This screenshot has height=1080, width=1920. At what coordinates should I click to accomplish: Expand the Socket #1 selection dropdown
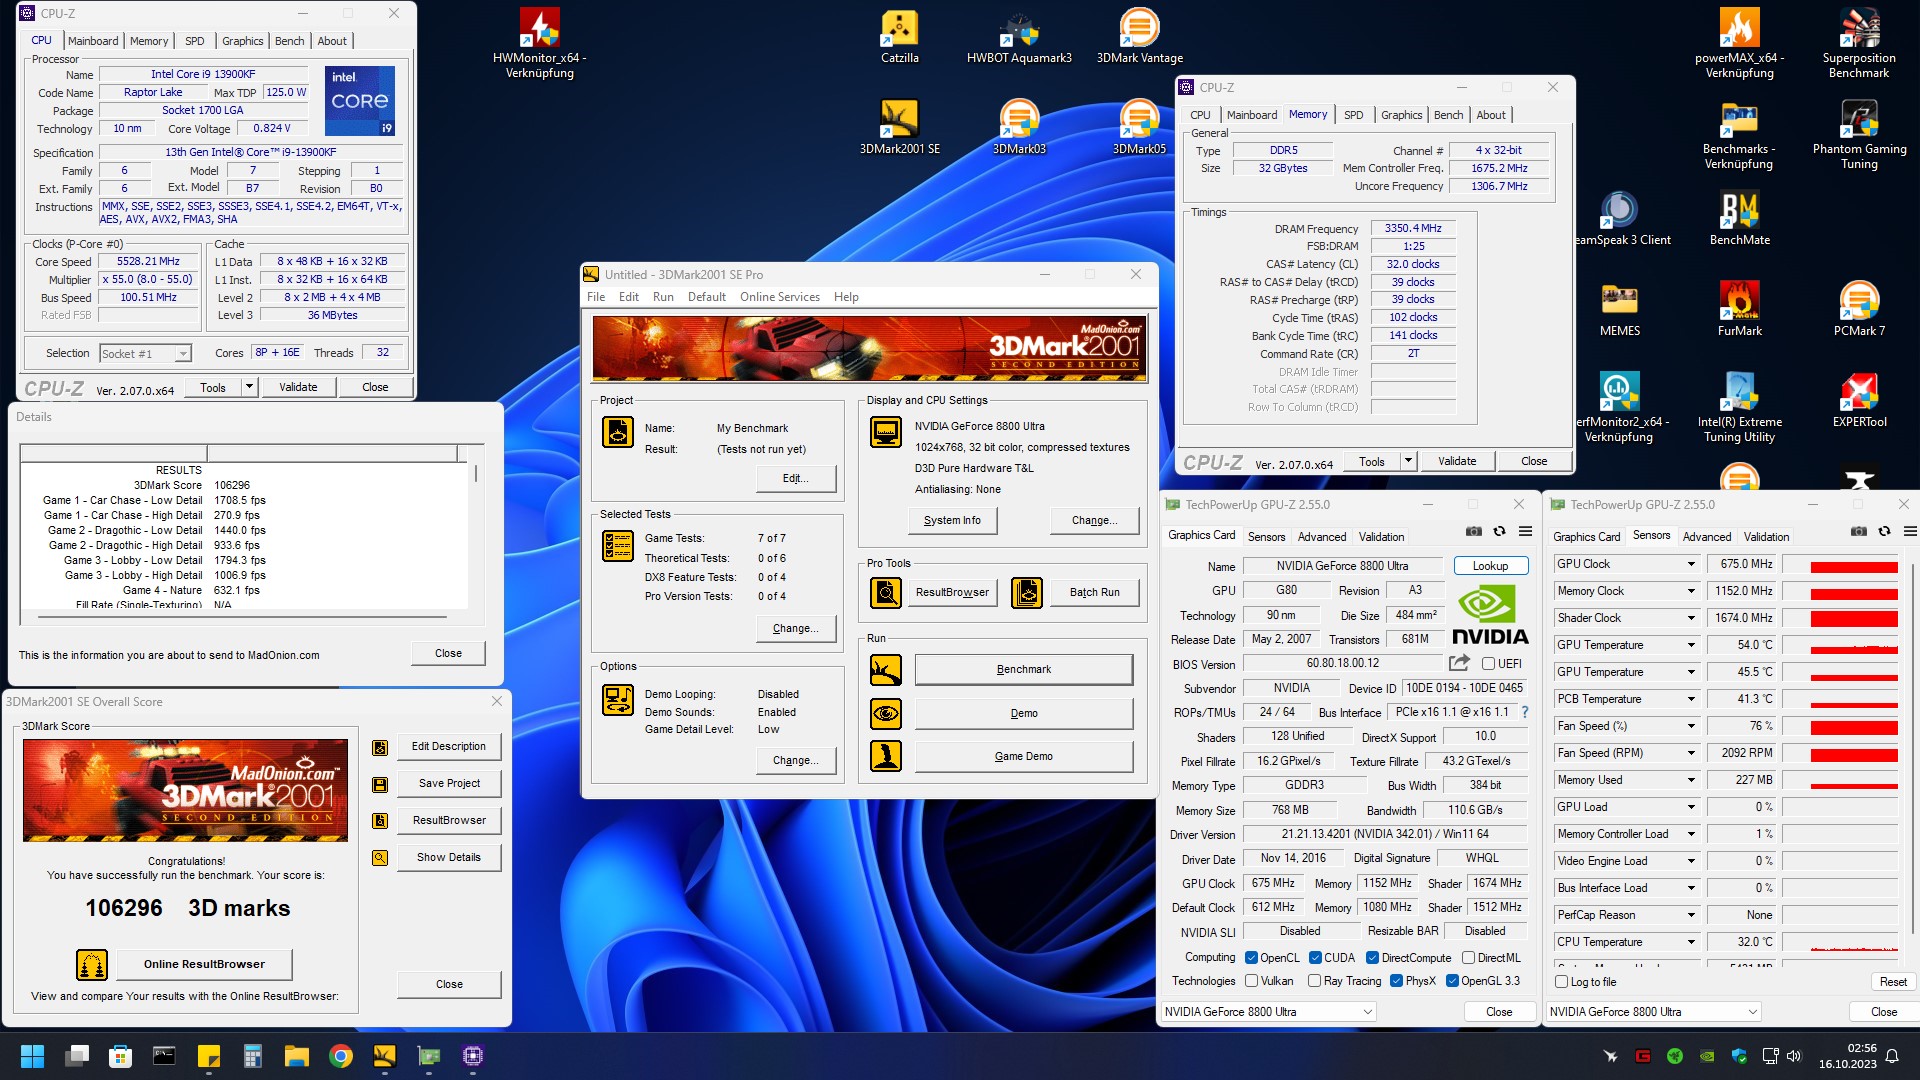pos(182,354)
